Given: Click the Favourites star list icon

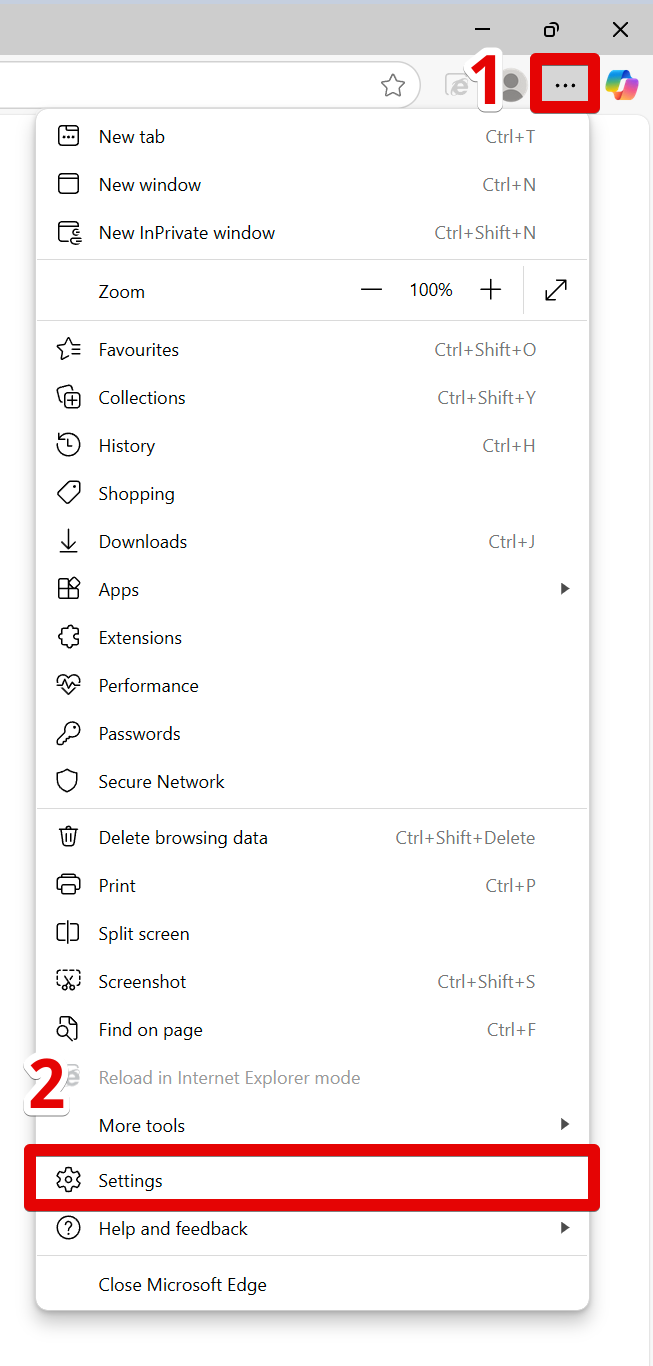Looking at the screenshot, I should click(68, 349).
